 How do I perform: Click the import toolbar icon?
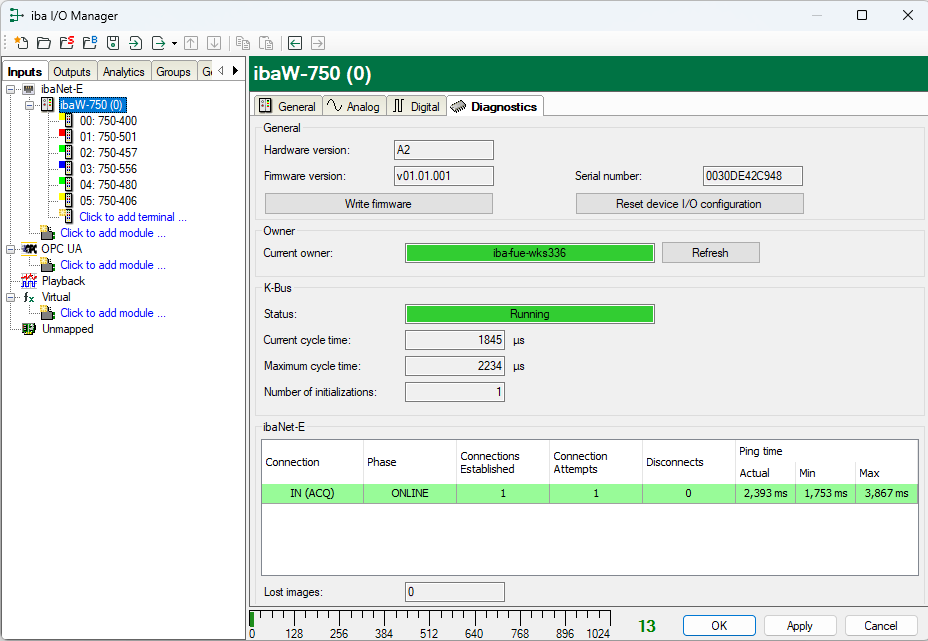pyautogui.click(x=136, y=43)
